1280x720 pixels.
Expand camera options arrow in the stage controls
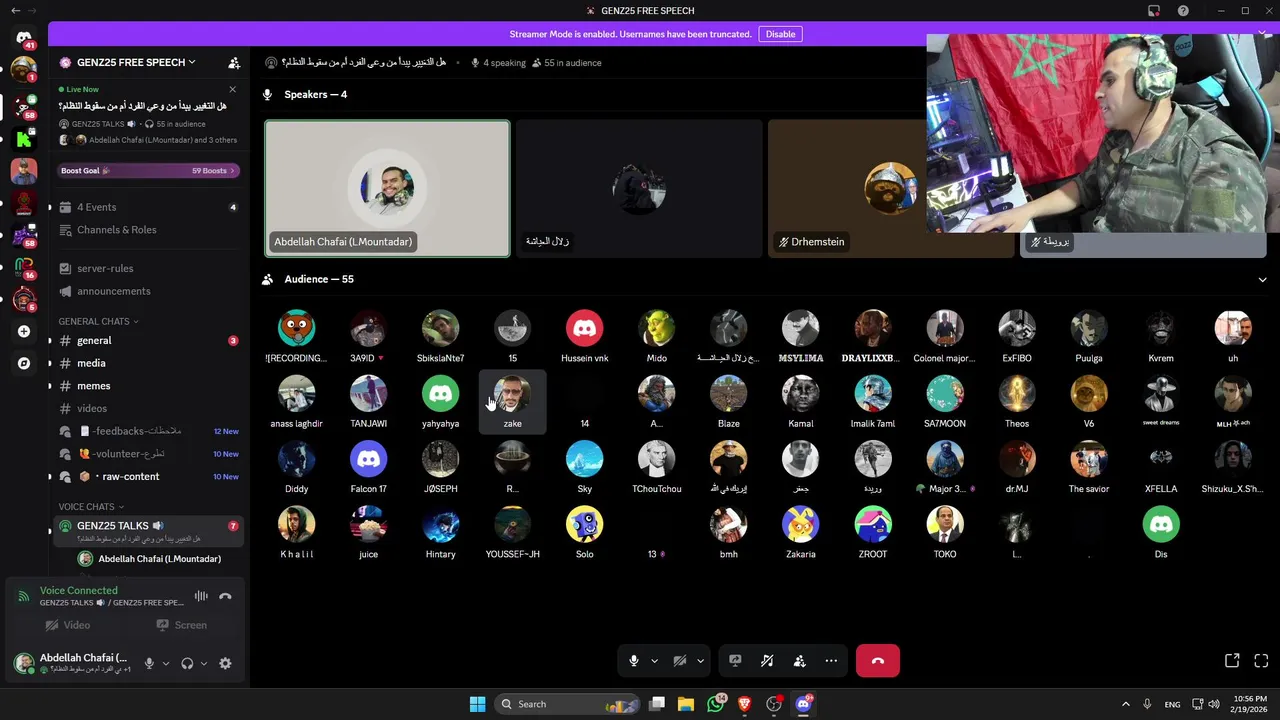(700, 661)
